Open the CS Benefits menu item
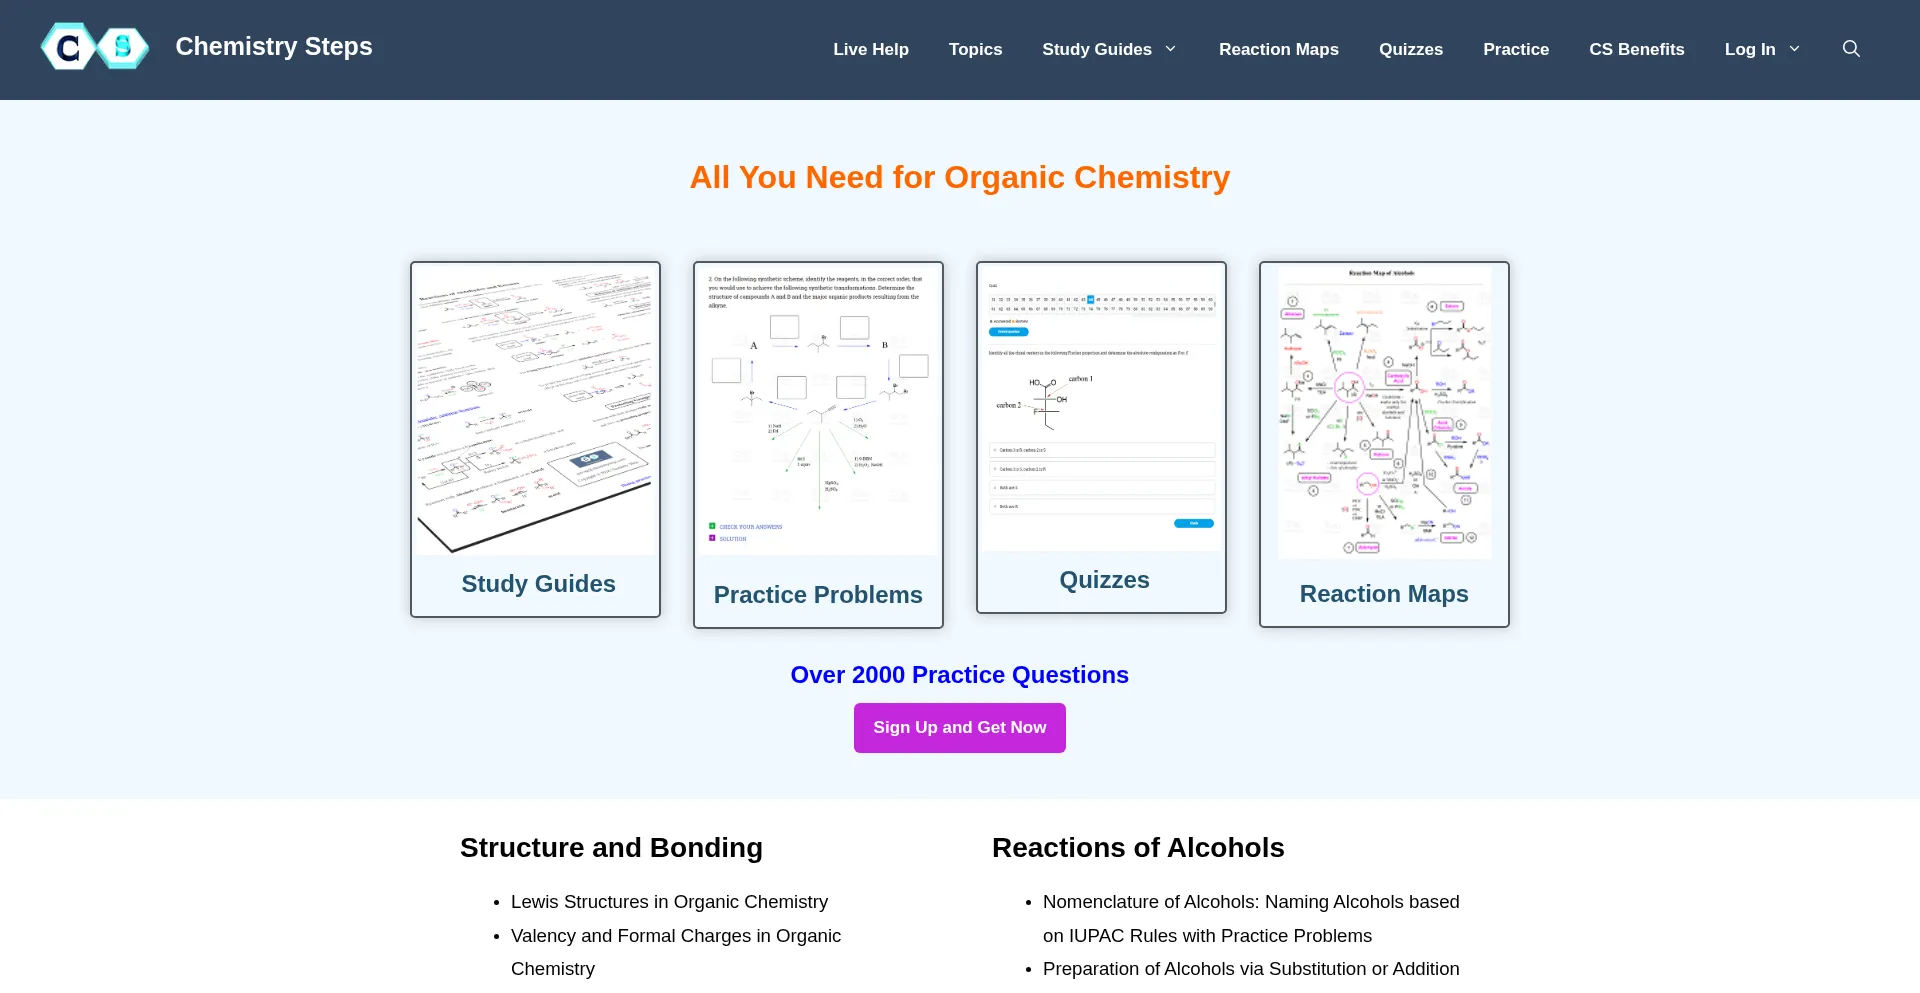Image resolution: width=1920 pixels, height=993 pixels. coord(1636,49)
